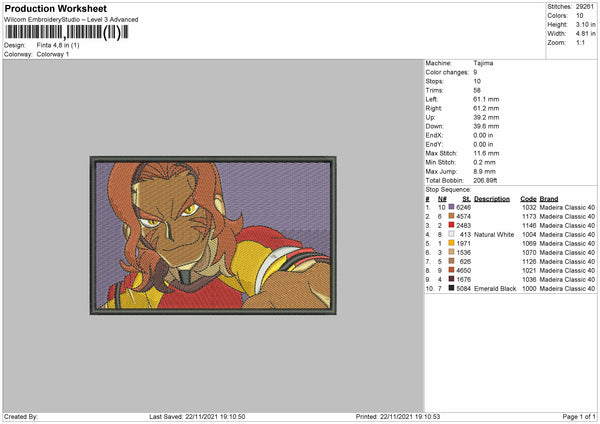Click the 'Description' column header
600x424 pixels.
tap(492, 199)
